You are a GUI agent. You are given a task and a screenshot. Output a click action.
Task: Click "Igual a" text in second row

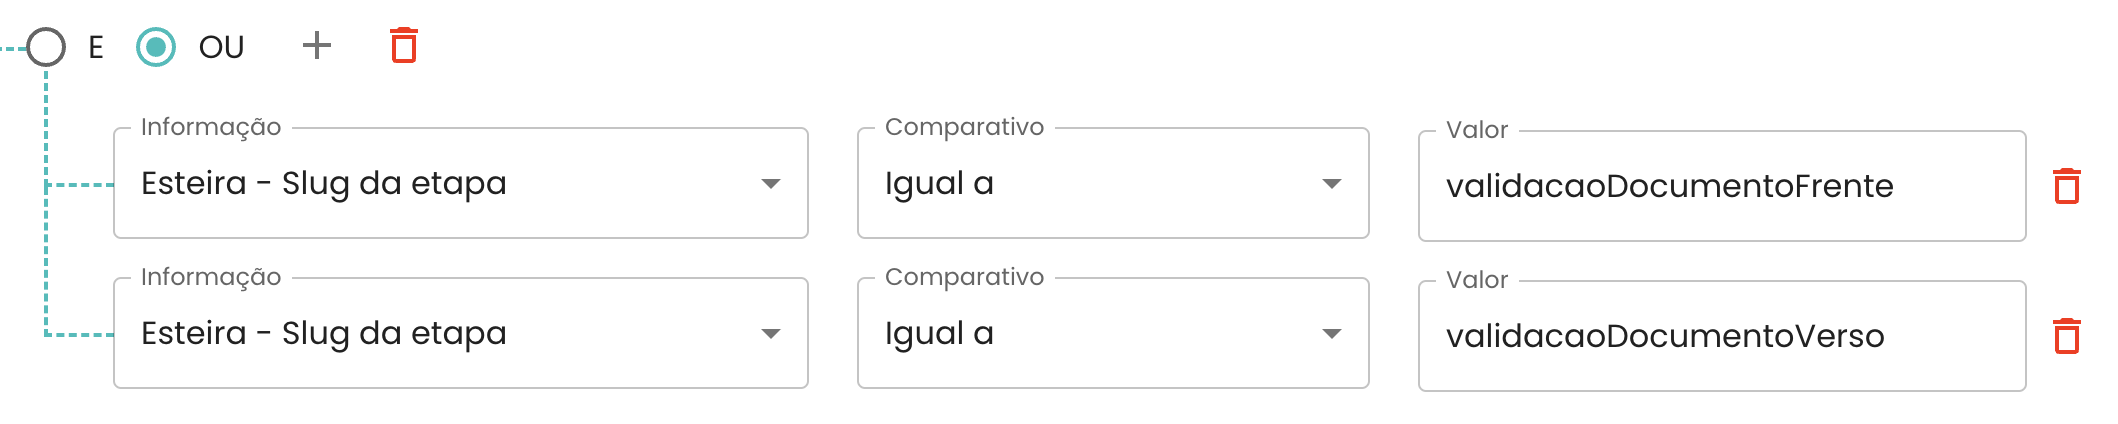[x=939, y=334]
